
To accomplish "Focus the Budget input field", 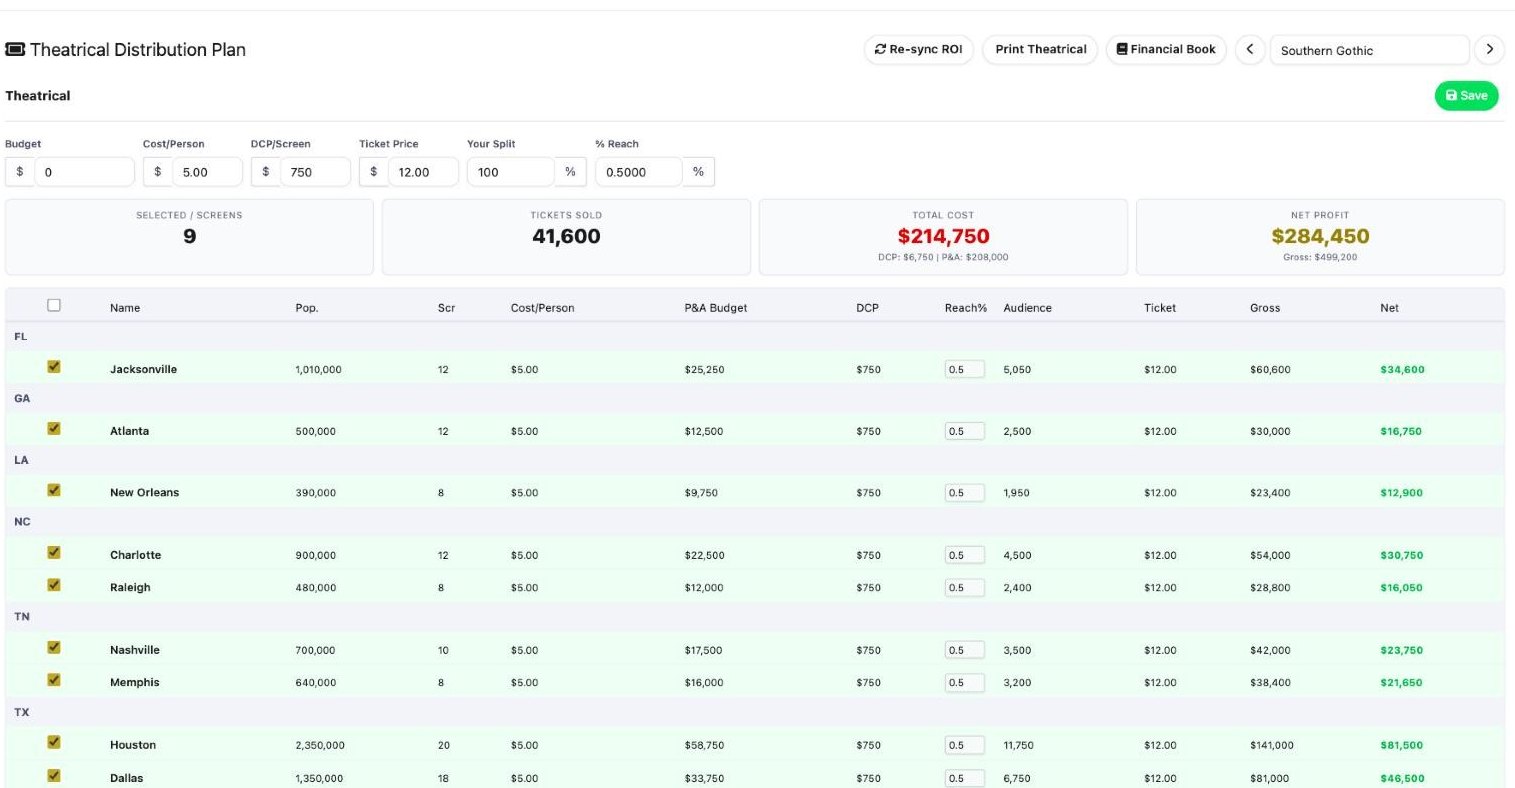I will (84, 172).
